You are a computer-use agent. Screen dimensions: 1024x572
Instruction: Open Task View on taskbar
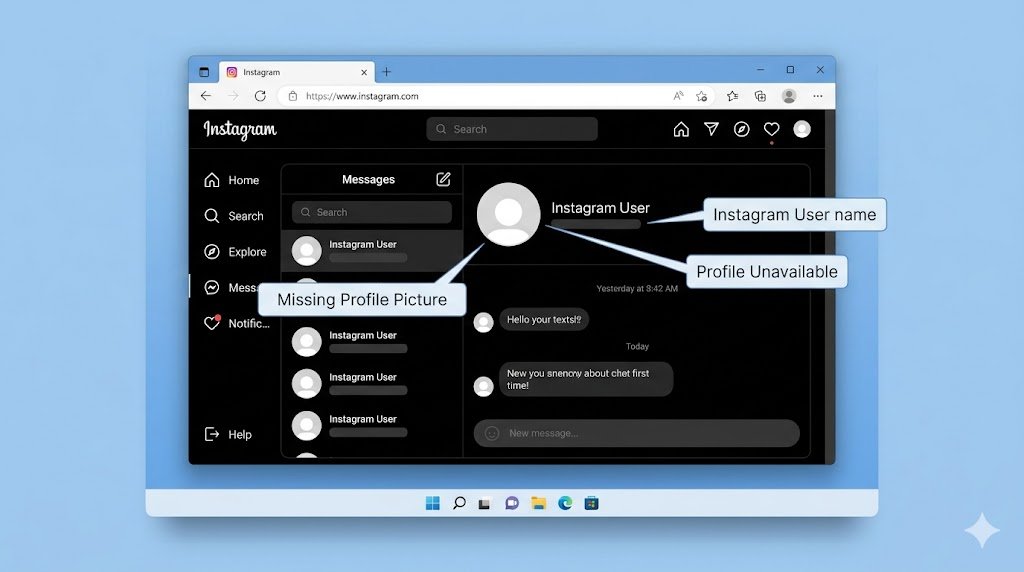click(484, 503)
